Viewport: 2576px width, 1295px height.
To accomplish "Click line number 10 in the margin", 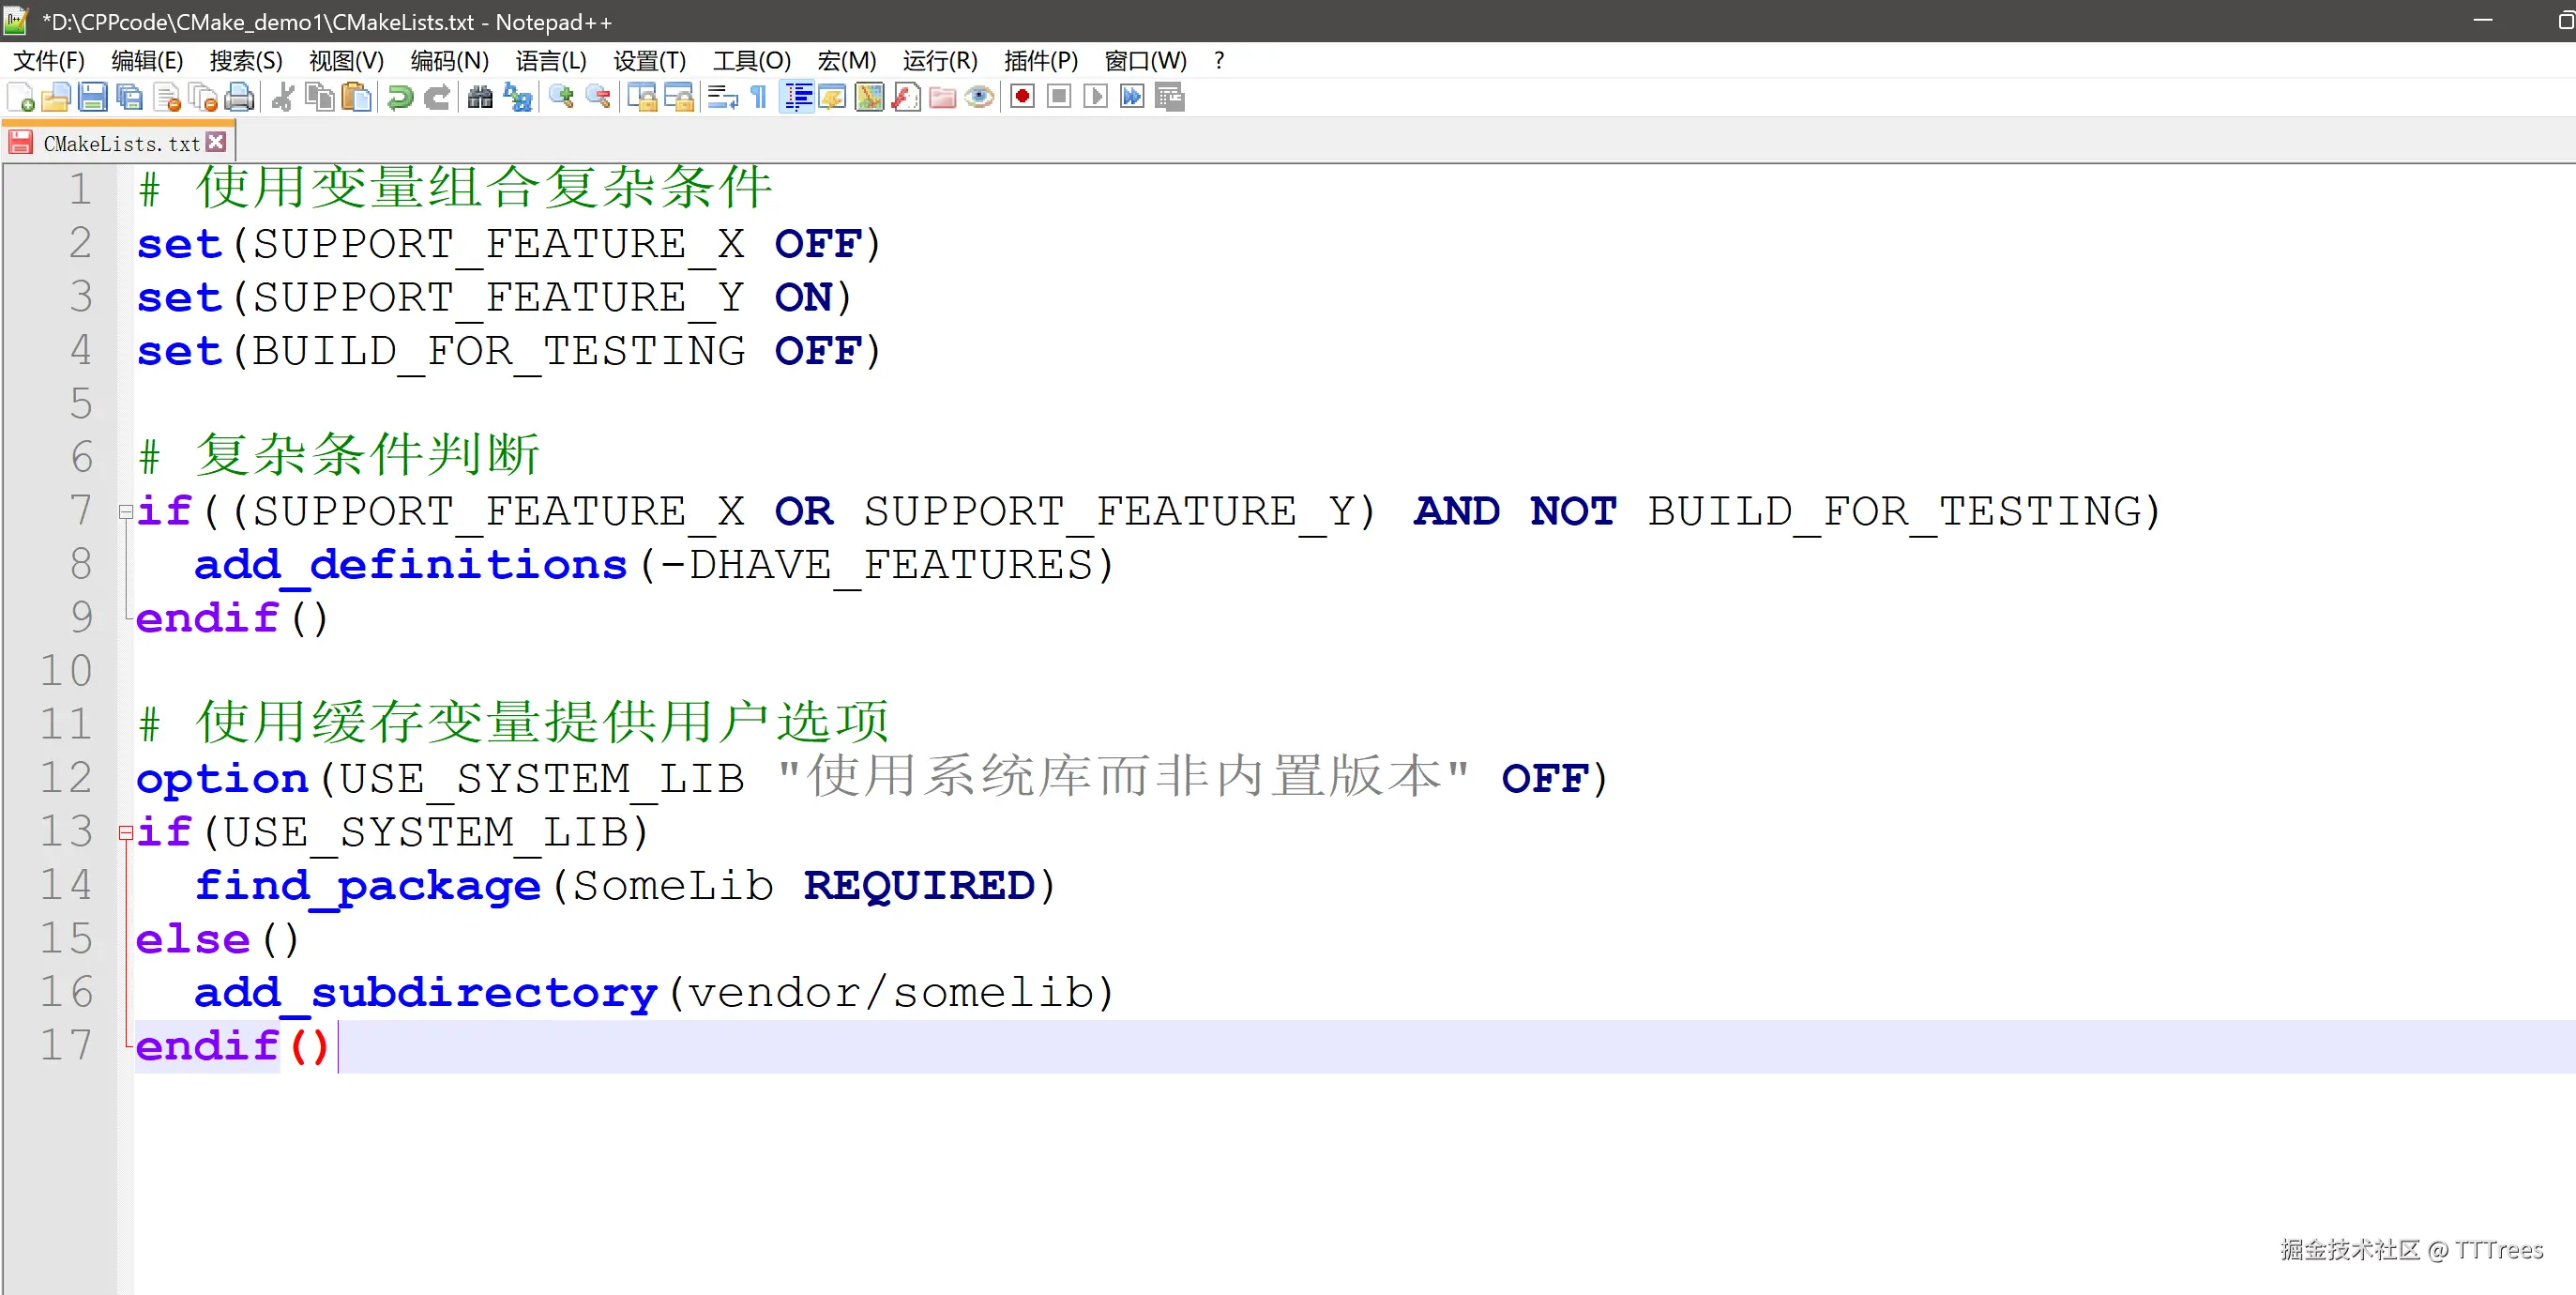I will [x=66, y=671].
